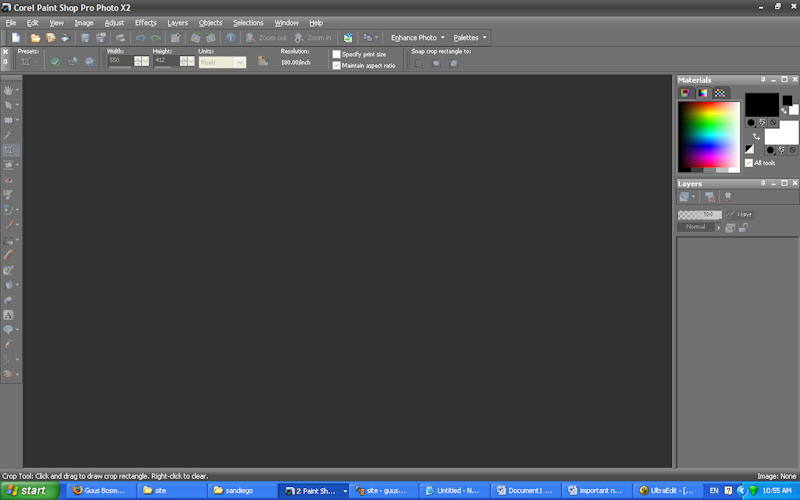
Task: Click the Redo arrow icon
Action: click(156, 38)
